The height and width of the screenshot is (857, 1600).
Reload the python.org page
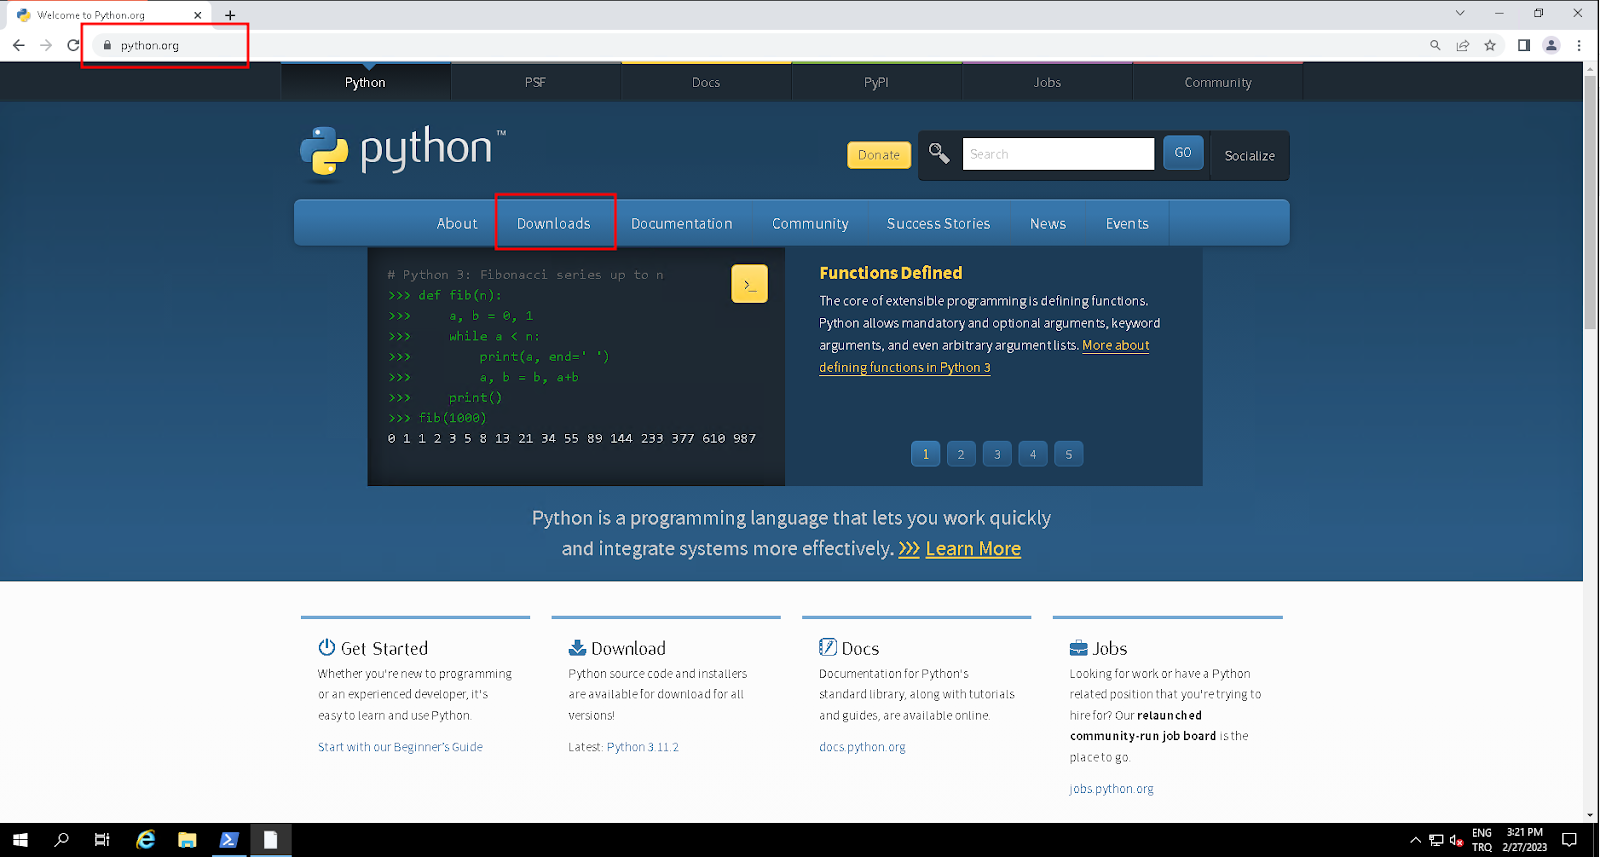click(x=73, y=45)
